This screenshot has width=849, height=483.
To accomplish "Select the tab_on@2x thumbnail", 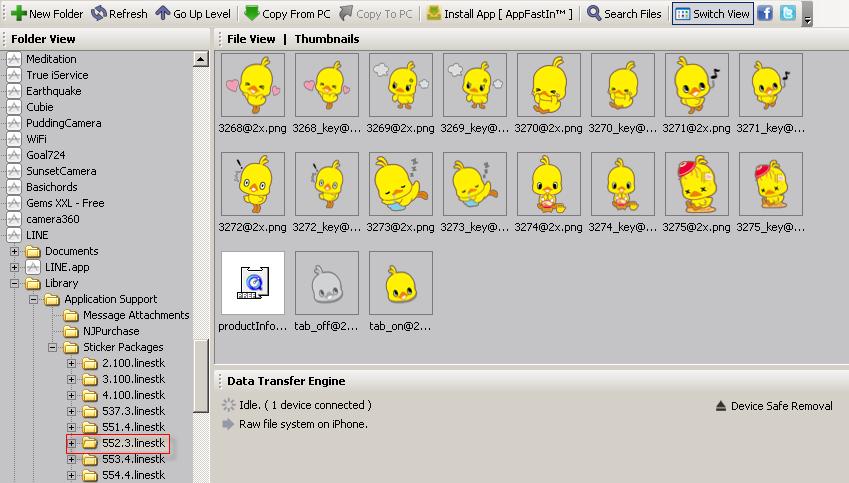I will [401, 283].
